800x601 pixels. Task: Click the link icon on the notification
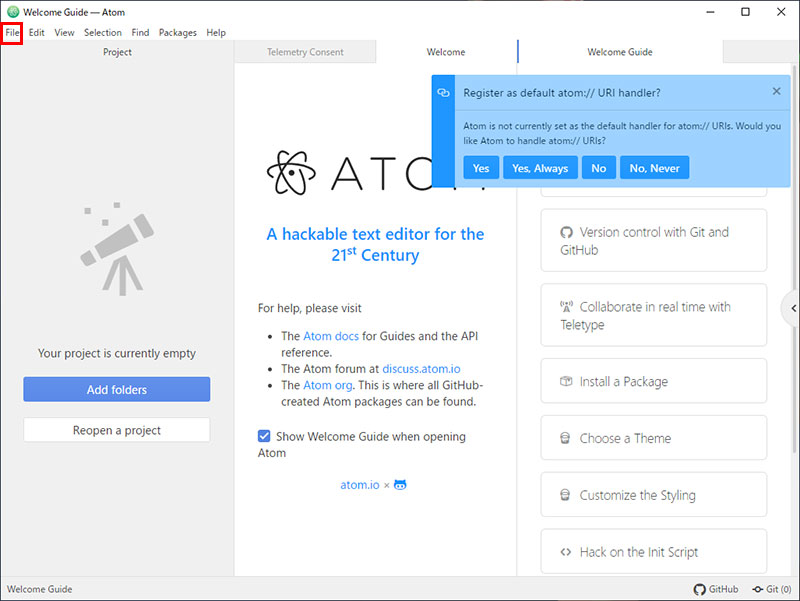pyautogui.click(x=443, y=93)
